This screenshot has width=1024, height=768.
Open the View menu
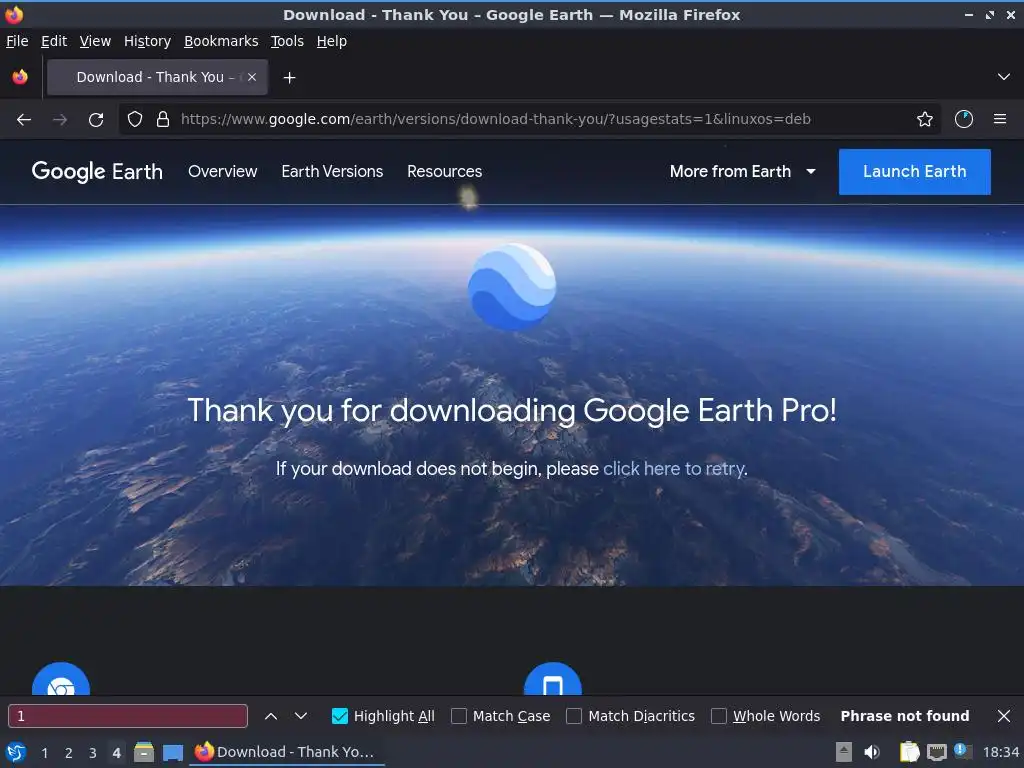[95, 41]
